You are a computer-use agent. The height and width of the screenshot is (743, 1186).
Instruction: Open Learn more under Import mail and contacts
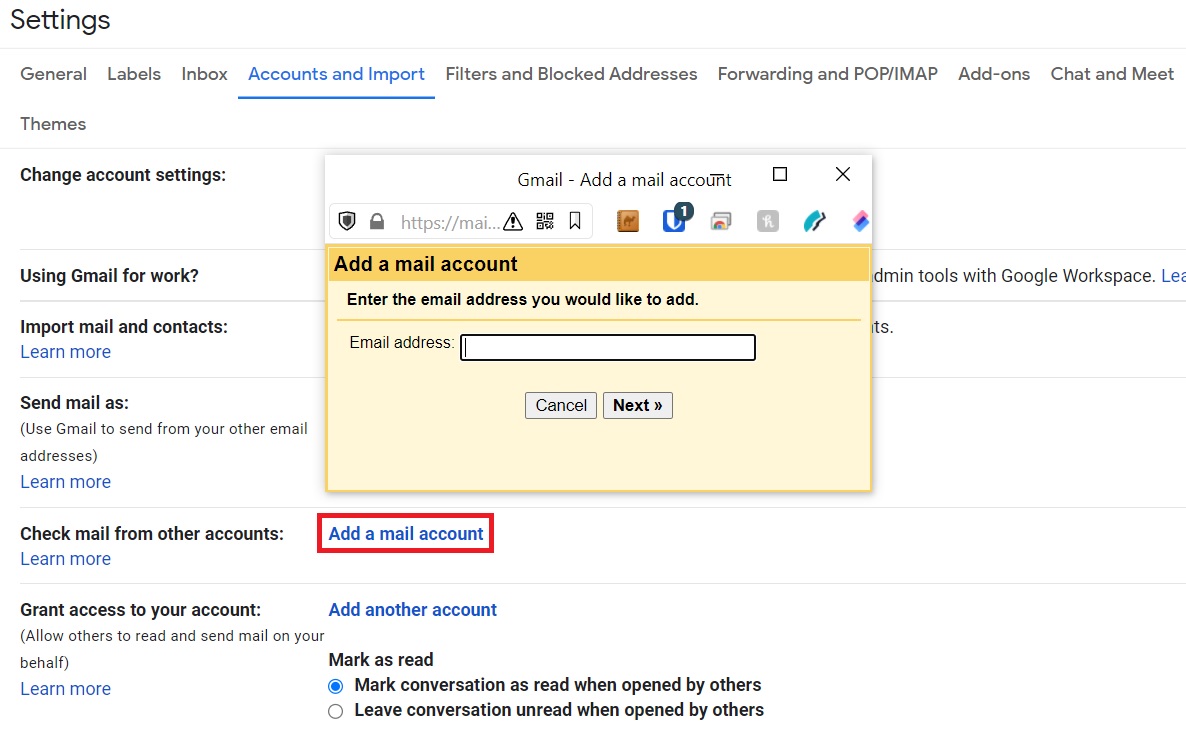[x=66, y=352]
